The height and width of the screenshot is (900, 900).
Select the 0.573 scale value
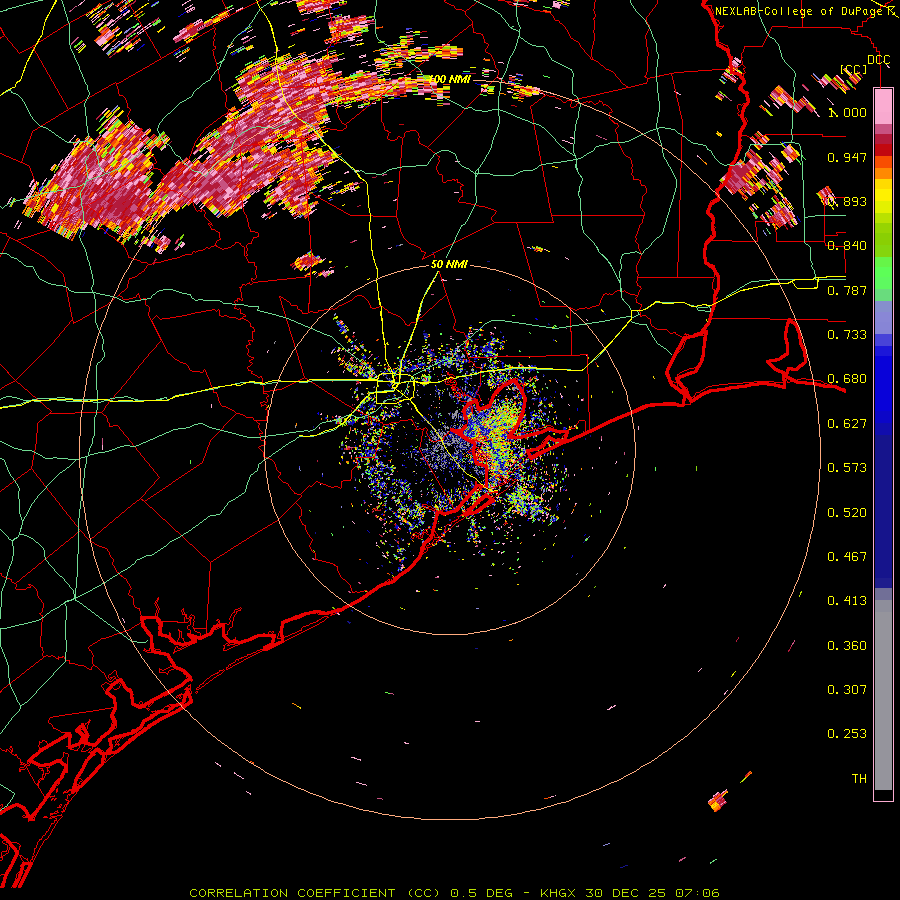[847, 468]
